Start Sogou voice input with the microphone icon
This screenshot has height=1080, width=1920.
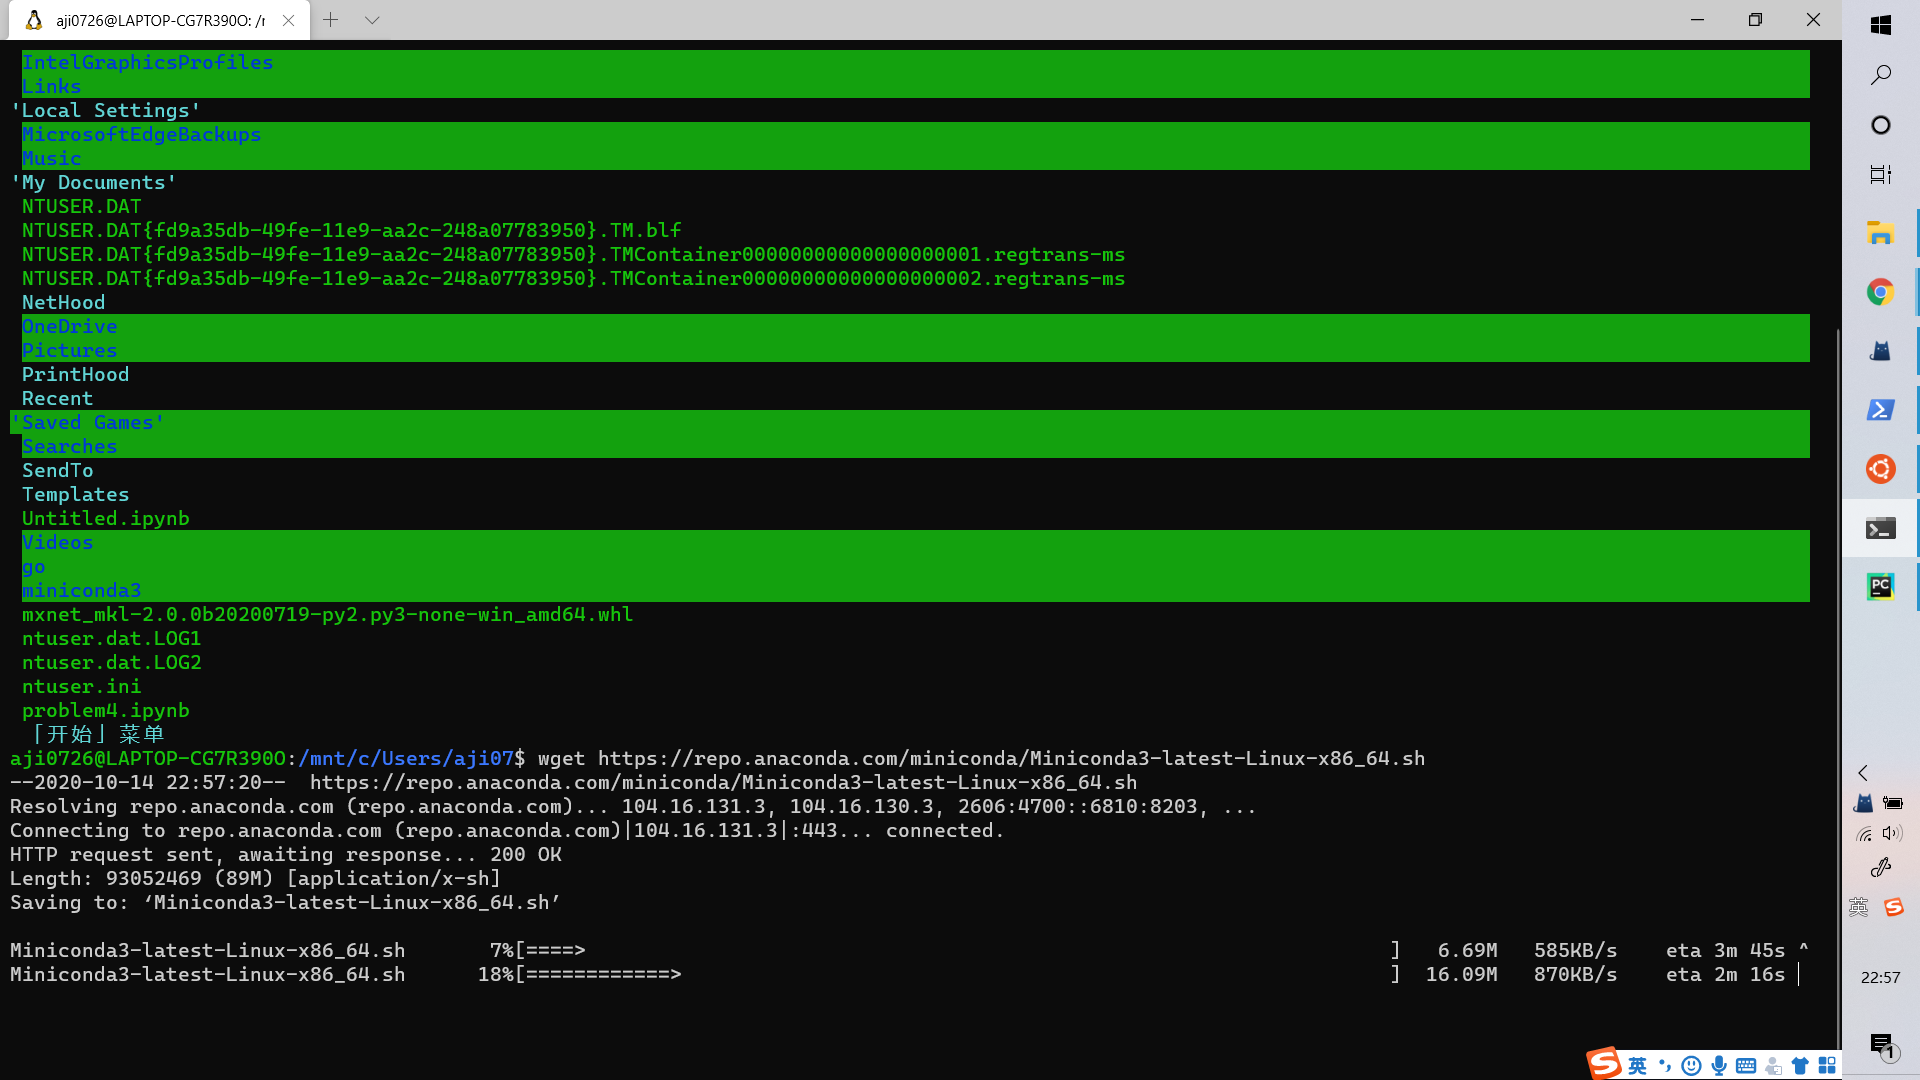[x=1719, y=1065]
